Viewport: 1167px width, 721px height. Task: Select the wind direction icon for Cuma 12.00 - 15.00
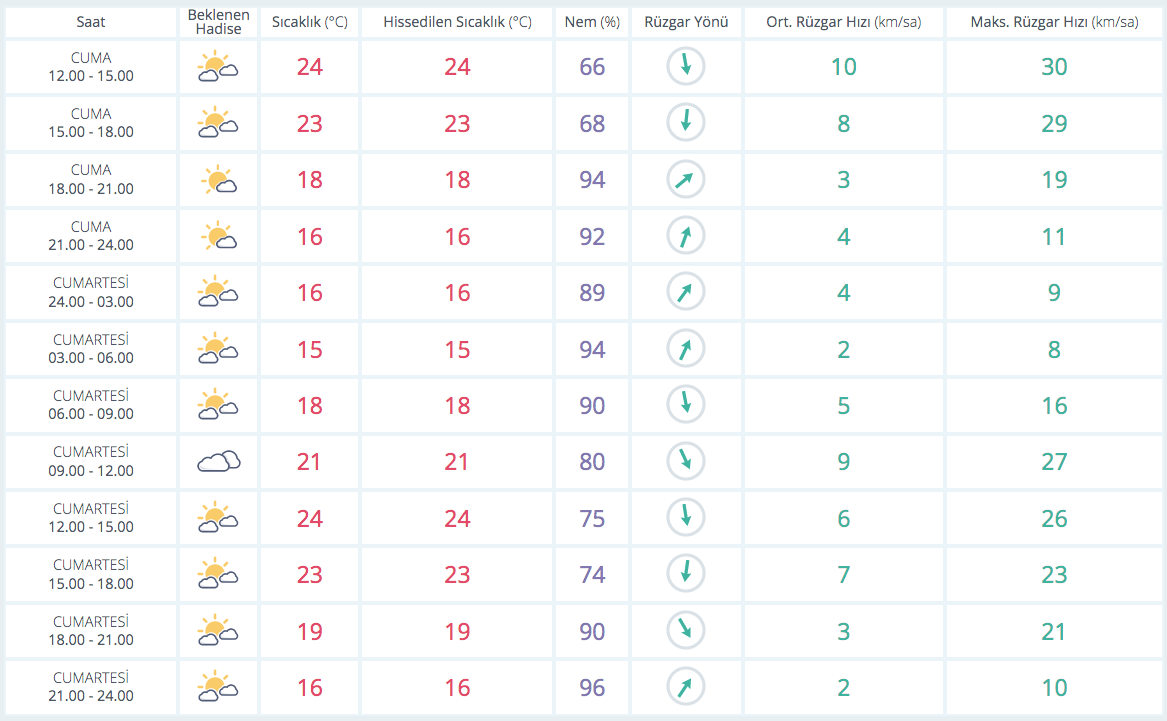(x=686, y=67)
